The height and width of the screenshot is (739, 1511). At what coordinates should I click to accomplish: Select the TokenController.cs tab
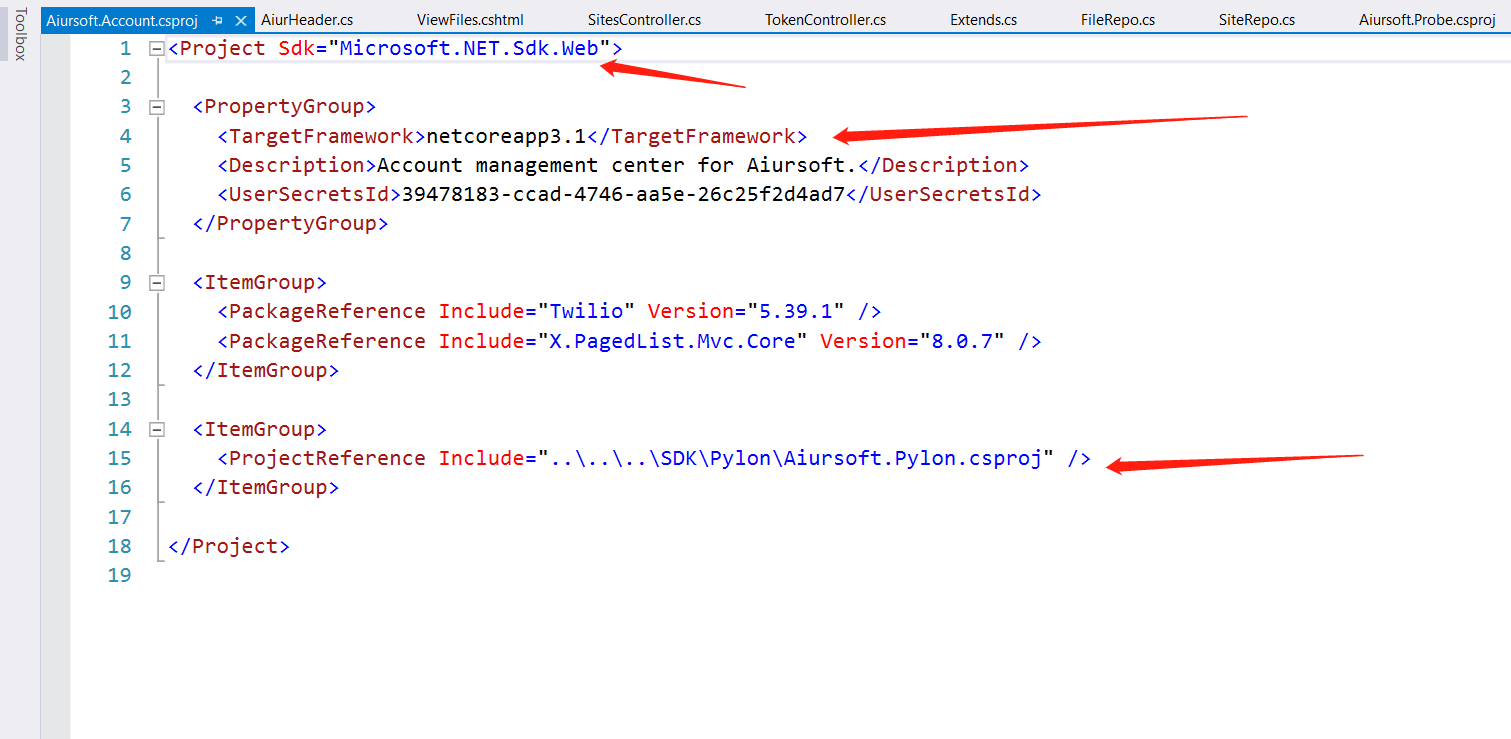(825, 20)
